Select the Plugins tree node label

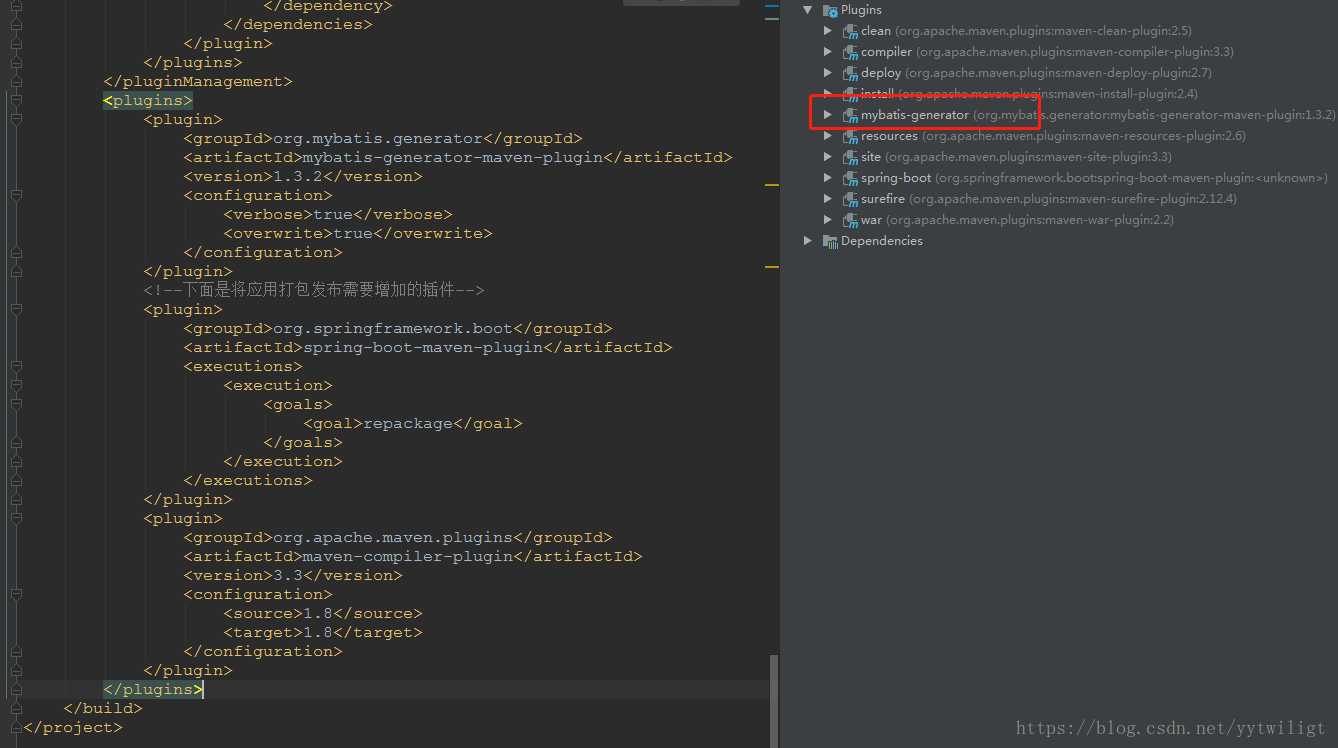click(861, 10)
